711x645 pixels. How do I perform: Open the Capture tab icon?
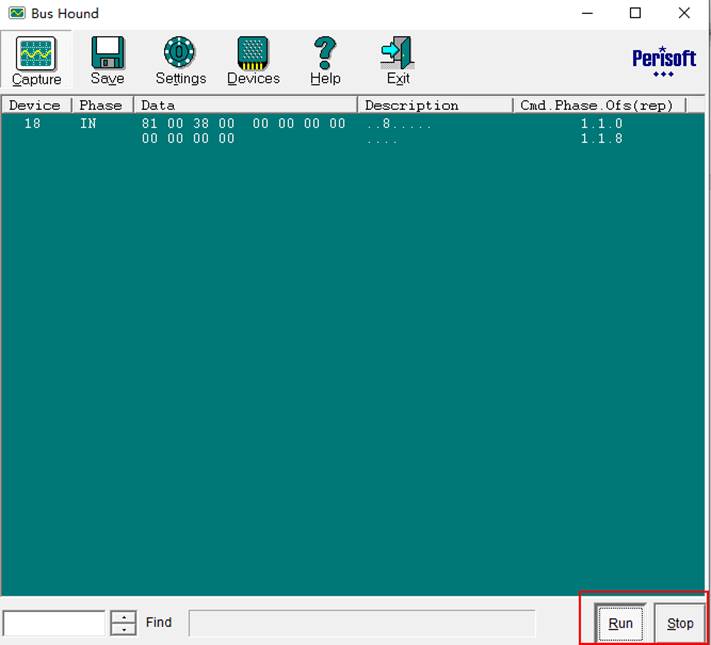(x=36, y=53)
